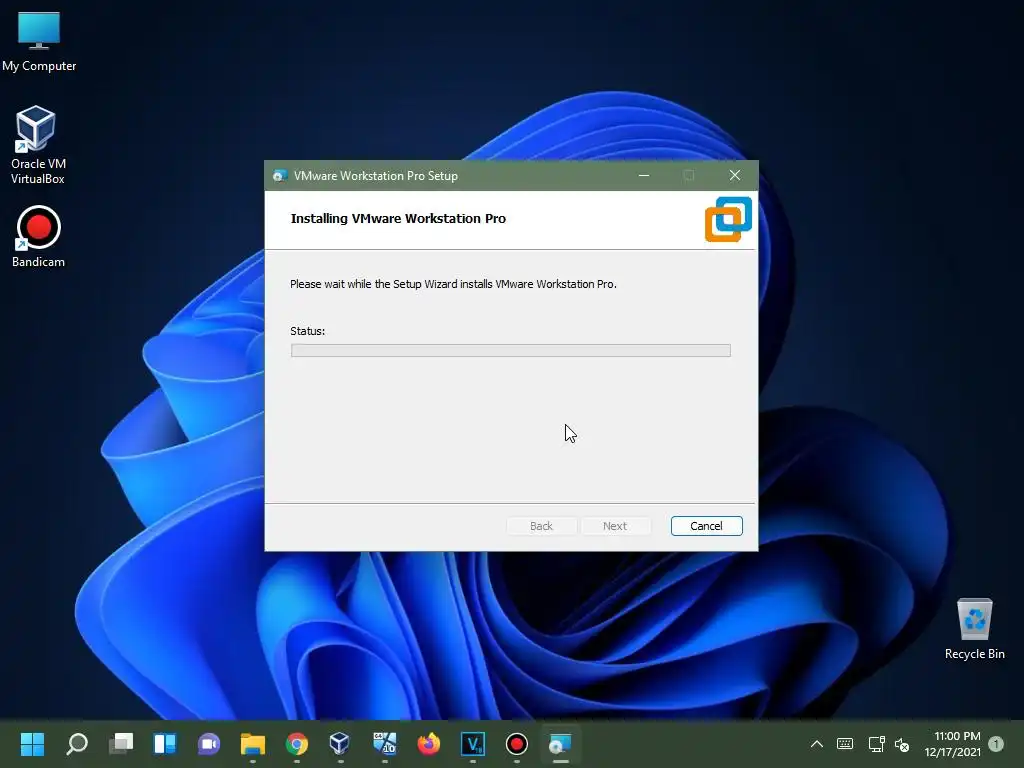Minimize the VMware Workstation Pro Setup window
1024x768 pixels.
pos(644,176)
